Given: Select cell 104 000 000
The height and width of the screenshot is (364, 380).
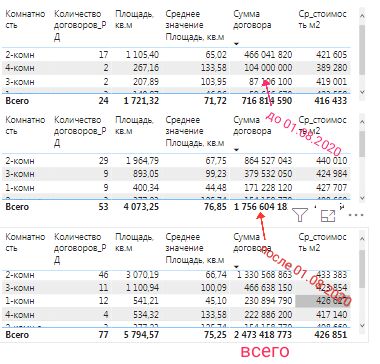Looking at the screenshot, I should click(268, 68).
